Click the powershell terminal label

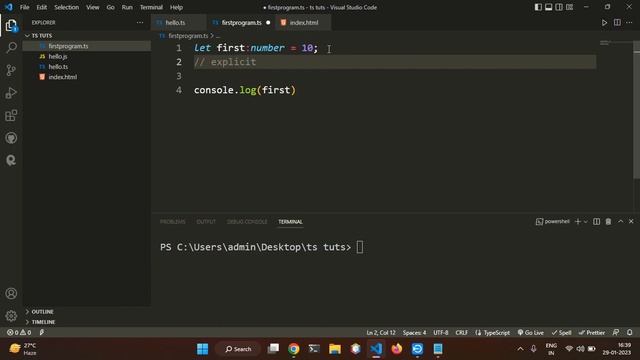553,222
